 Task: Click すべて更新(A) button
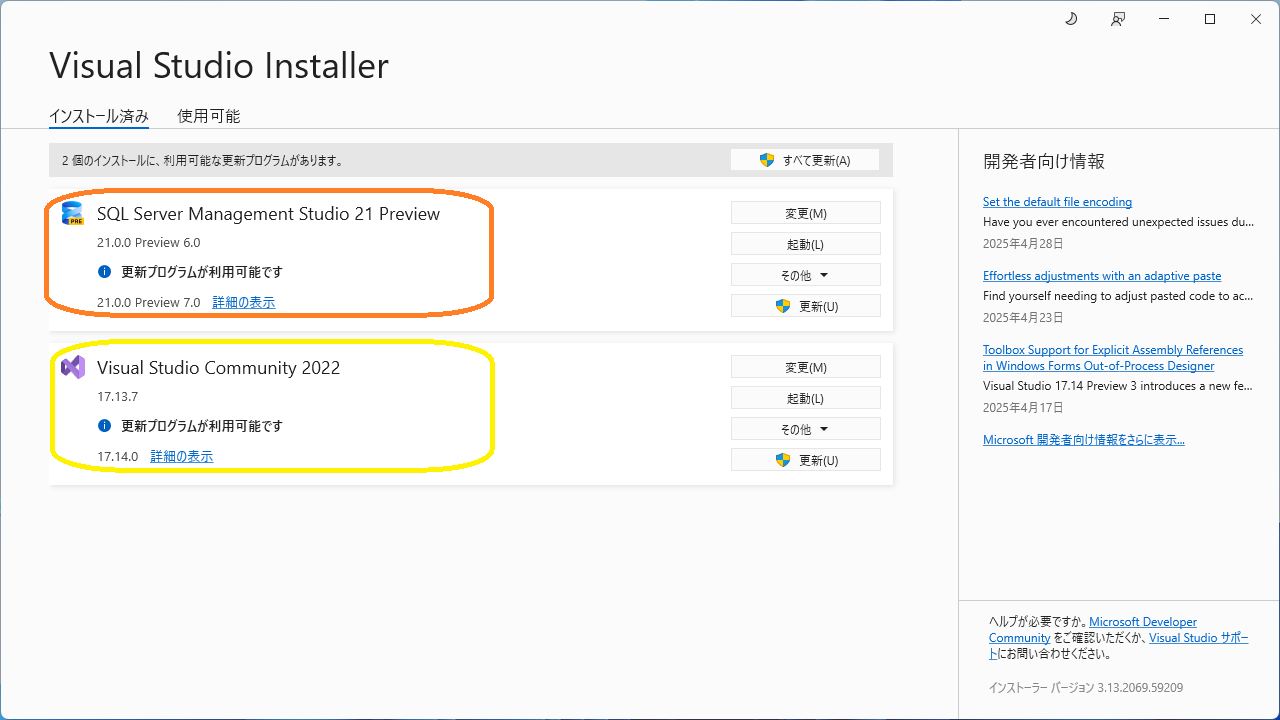point(805,160)
